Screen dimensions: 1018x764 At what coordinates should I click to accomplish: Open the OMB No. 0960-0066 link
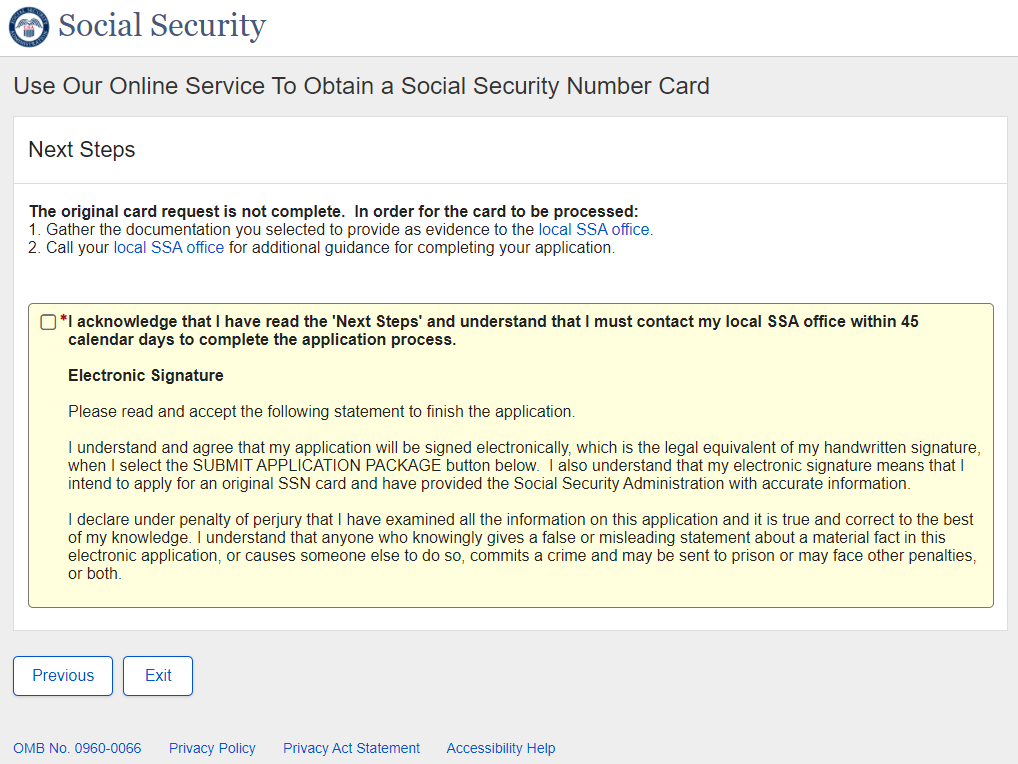coord(77,748)
